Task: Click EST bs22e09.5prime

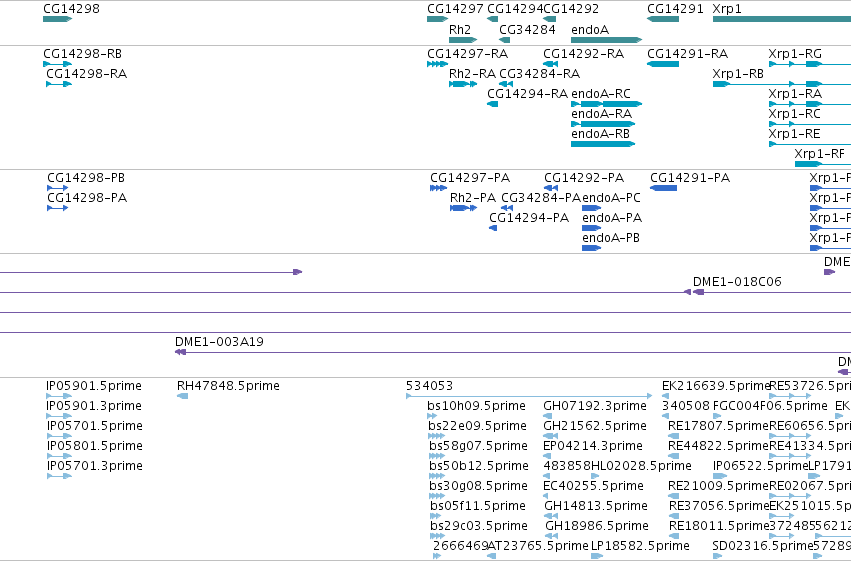Action: pyautogui.click(x=437, y=436)
